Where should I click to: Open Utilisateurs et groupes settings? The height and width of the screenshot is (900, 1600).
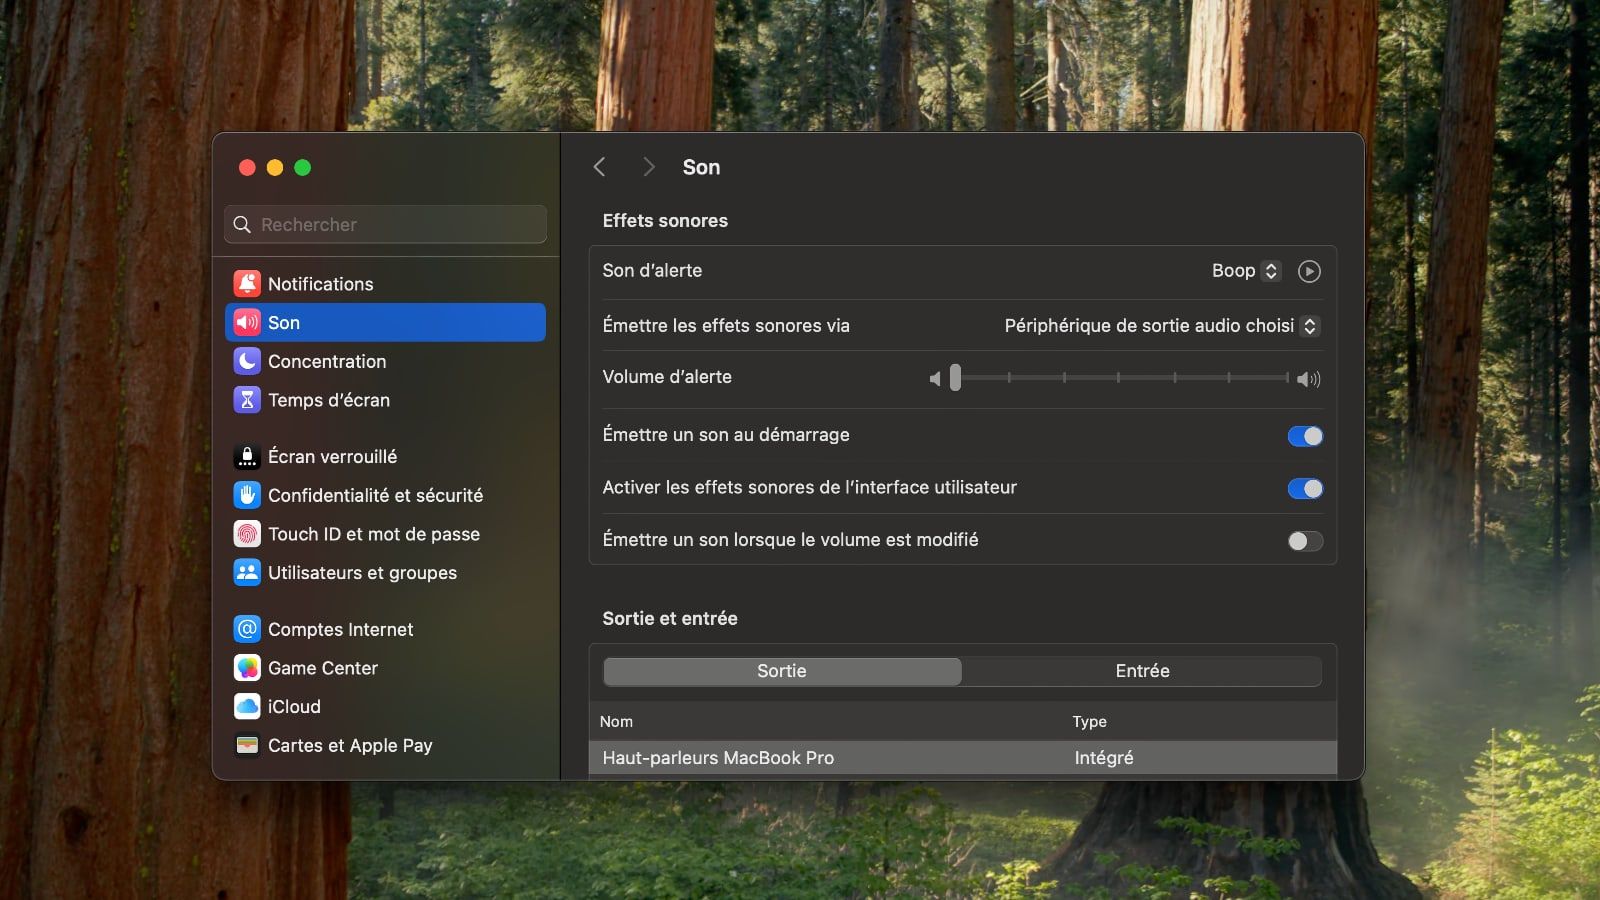coord(362,573)
